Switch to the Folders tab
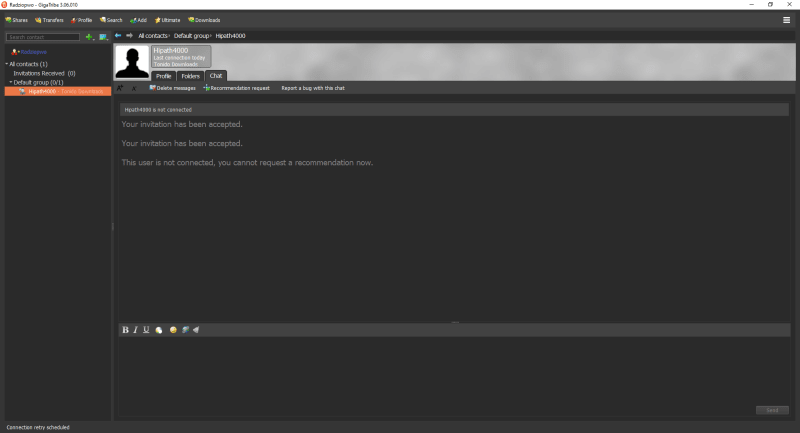 tap(190, 76)
